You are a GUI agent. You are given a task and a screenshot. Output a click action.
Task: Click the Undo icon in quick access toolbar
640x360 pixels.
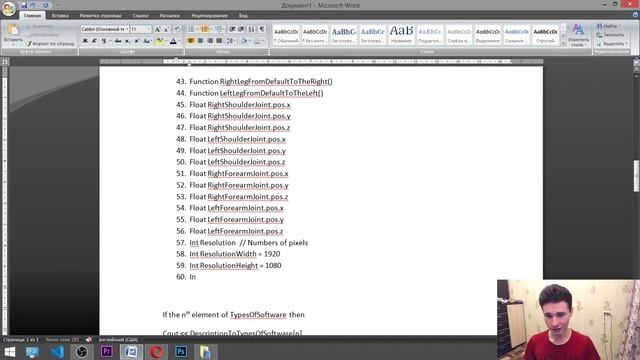coord(33,5)
